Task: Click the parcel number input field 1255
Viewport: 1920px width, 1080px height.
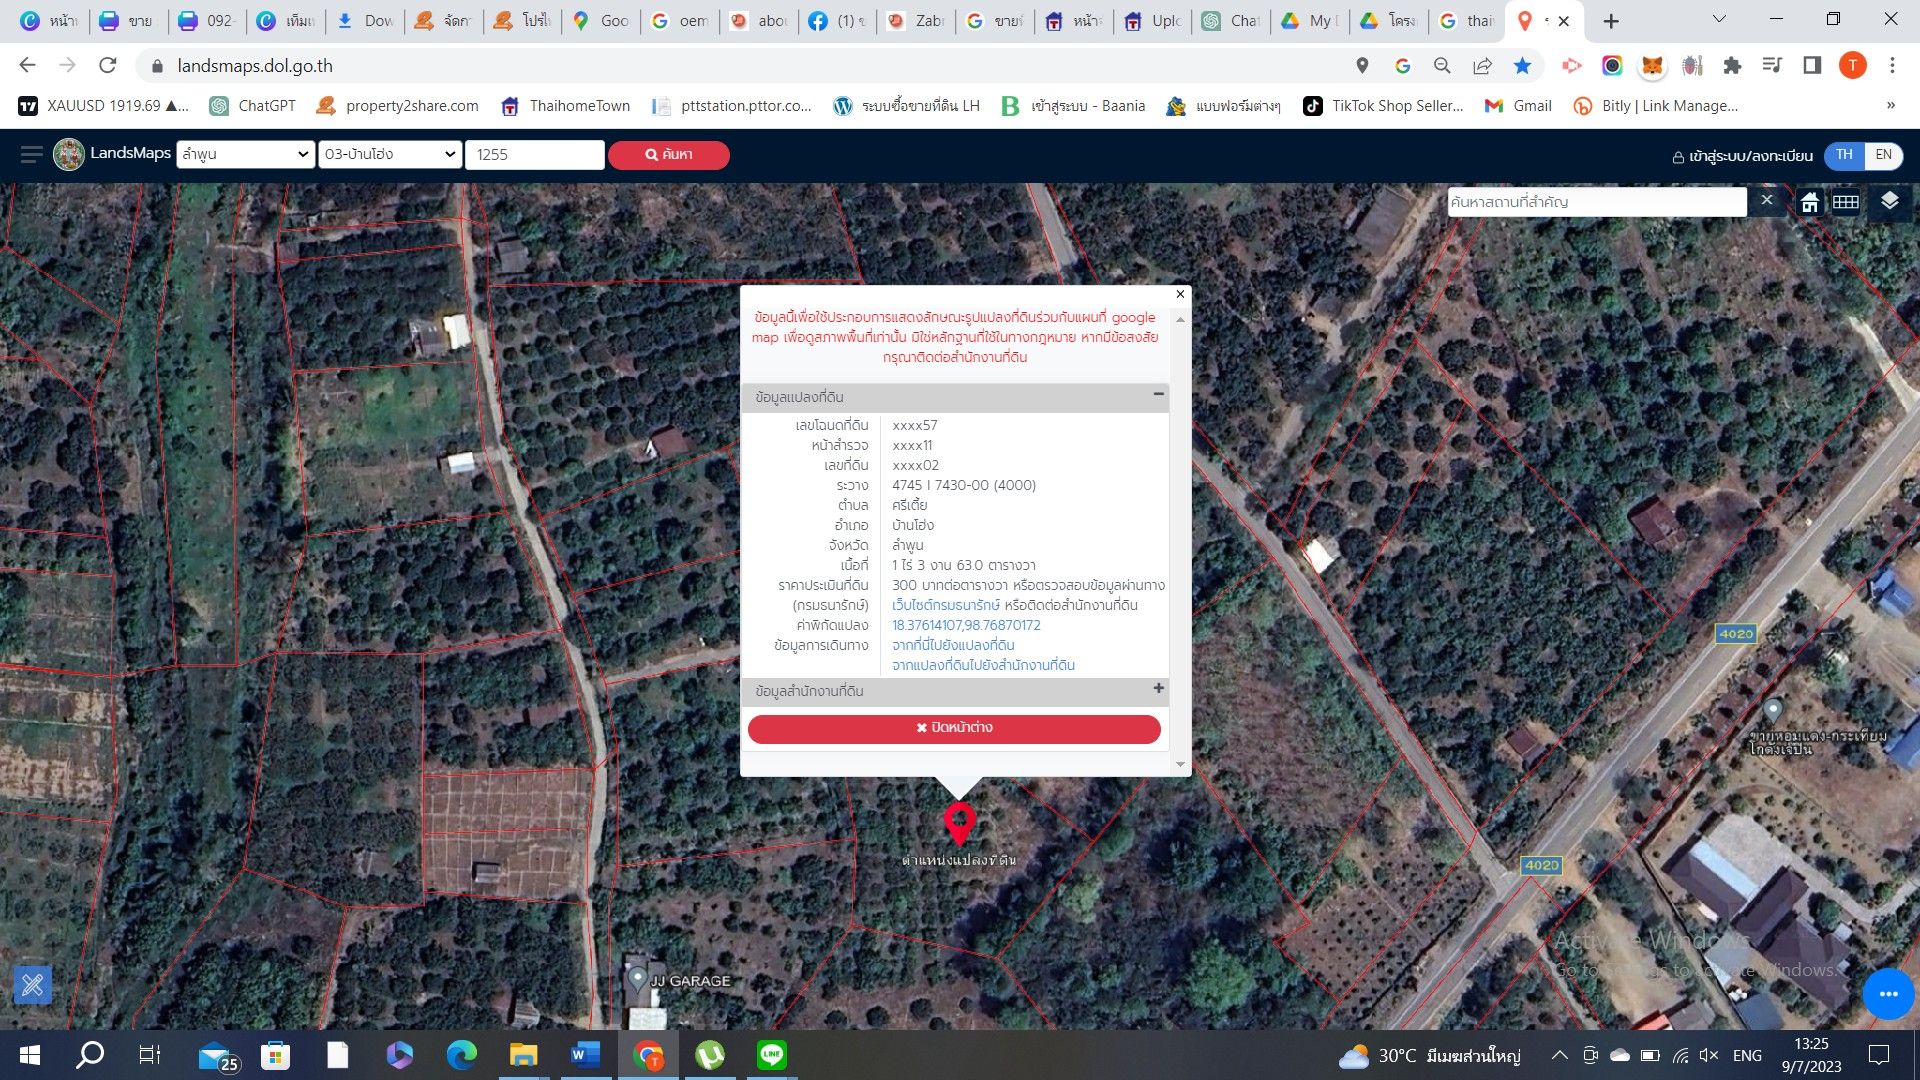Action: 535,154
